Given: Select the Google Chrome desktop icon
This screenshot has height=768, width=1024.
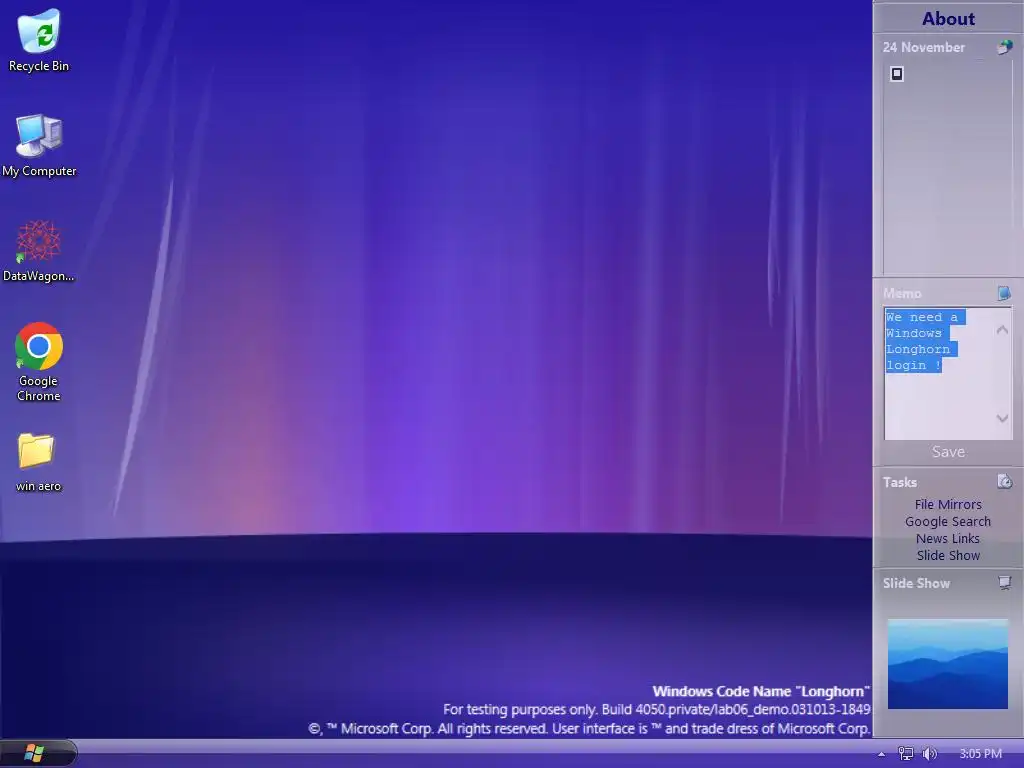Looking at the screenshot, I should 39,362.
